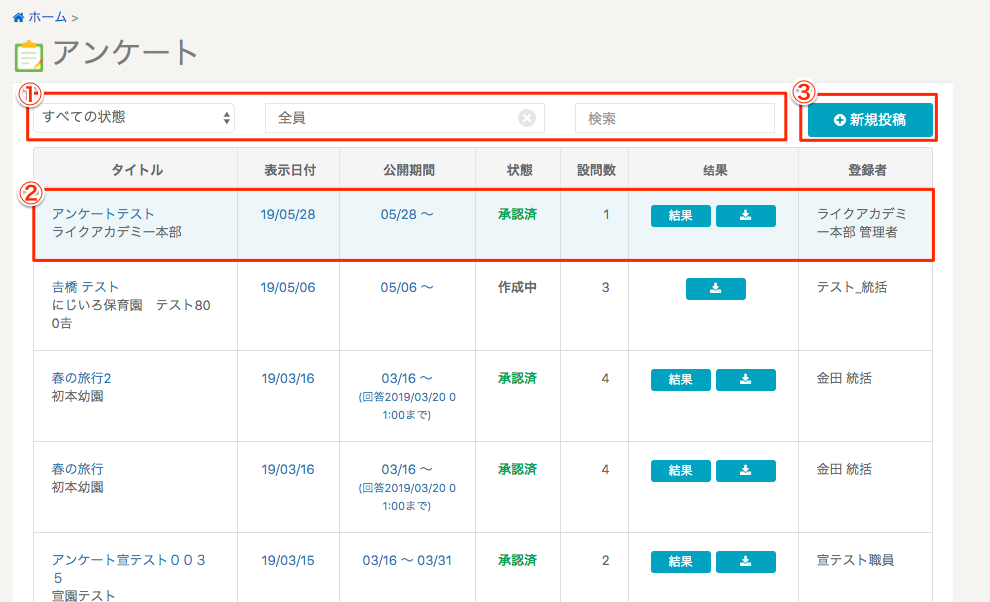Open the すべての状態 status dropdown
The image size is (990, 602).
(x=134, y=118)
